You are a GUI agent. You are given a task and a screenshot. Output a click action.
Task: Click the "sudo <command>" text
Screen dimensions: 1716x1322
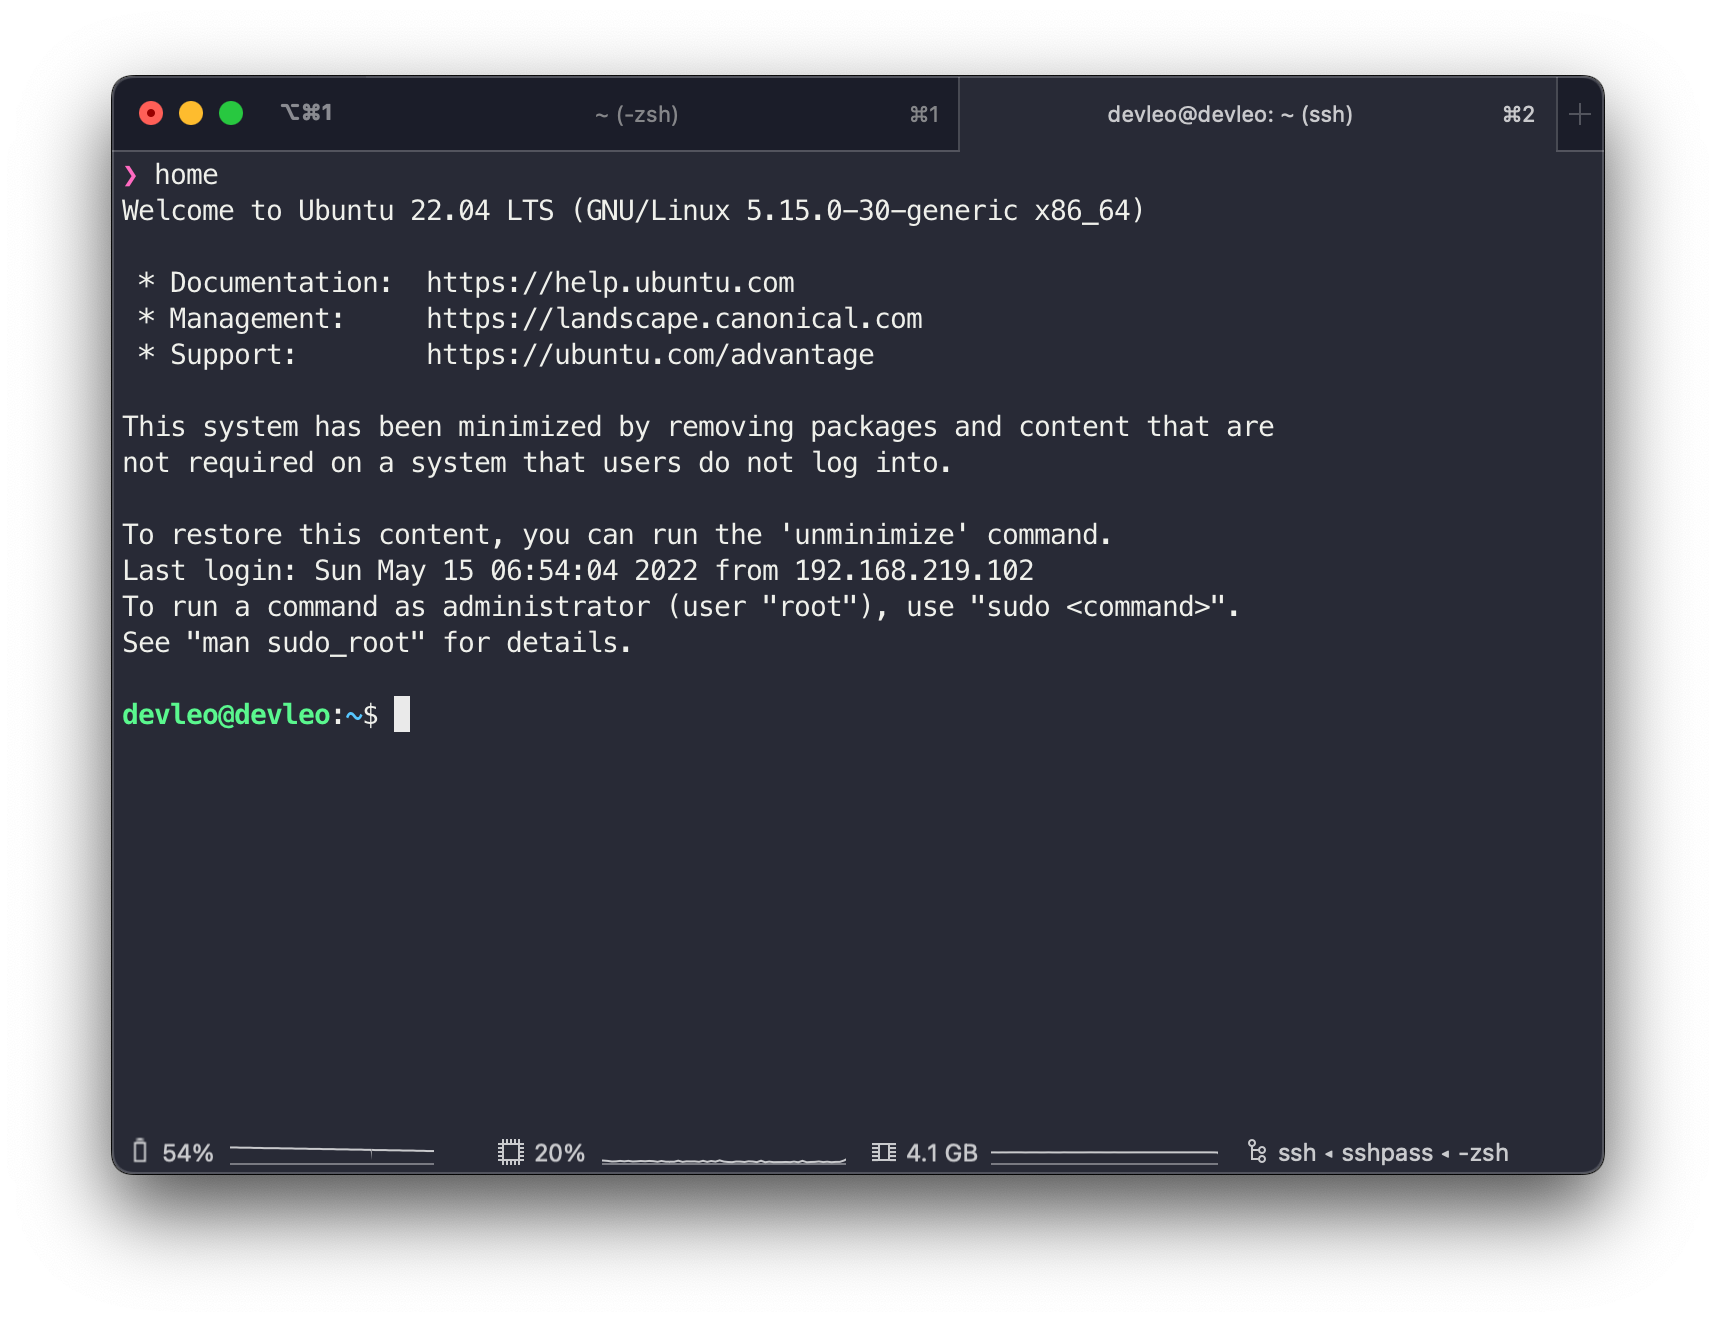[1098, 607]
